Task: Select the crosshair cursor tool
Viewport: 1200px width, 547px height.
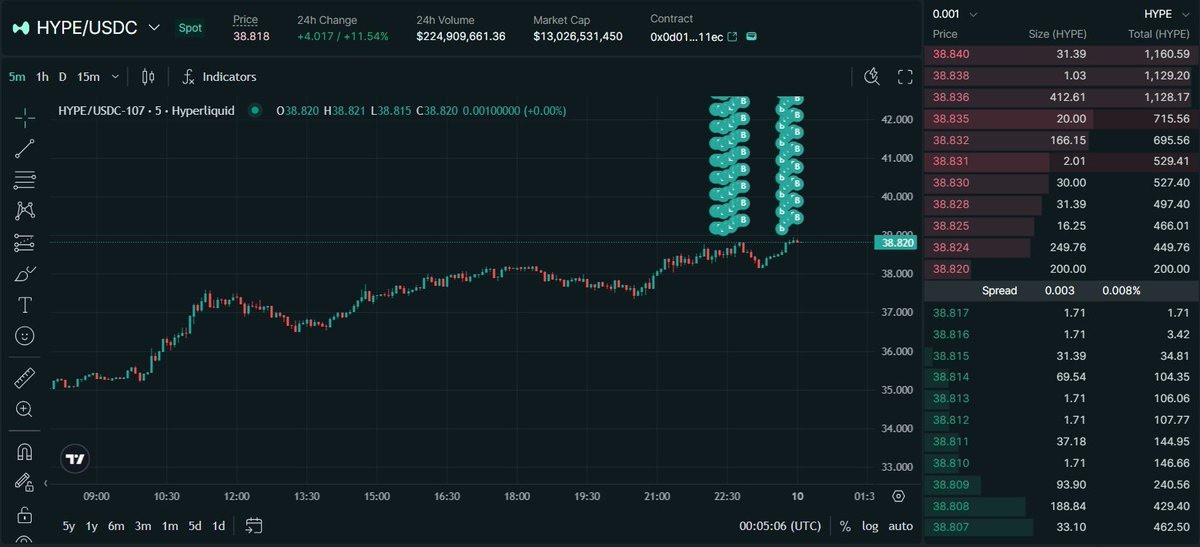Action: click(x=25, y=118)
